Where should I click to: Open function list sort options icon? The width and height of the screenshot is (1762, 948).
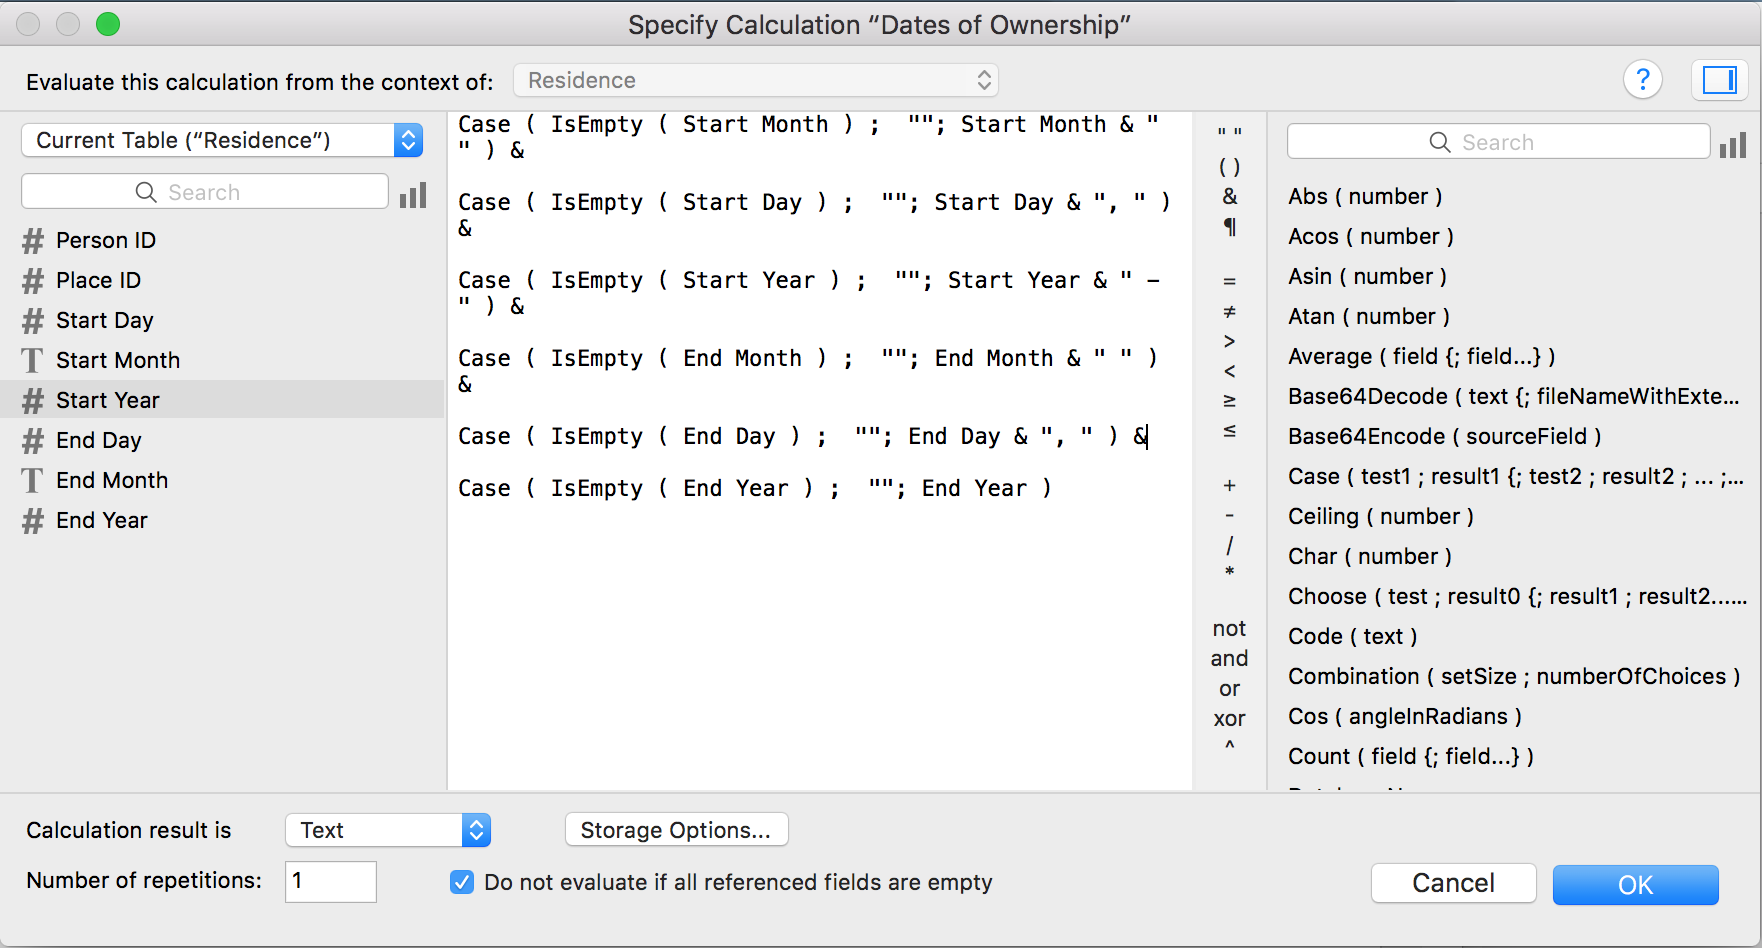1733,144
